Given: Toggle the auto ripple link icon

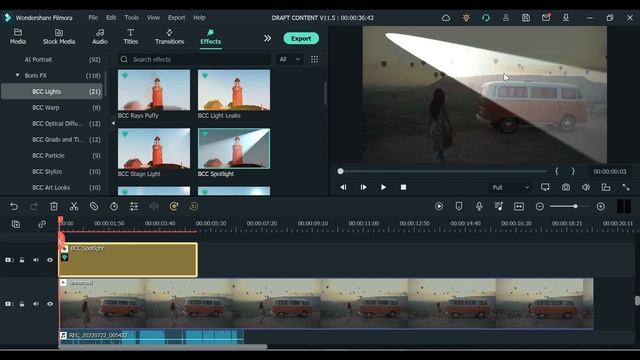Looking at the screenshot, I should point(42,224).
